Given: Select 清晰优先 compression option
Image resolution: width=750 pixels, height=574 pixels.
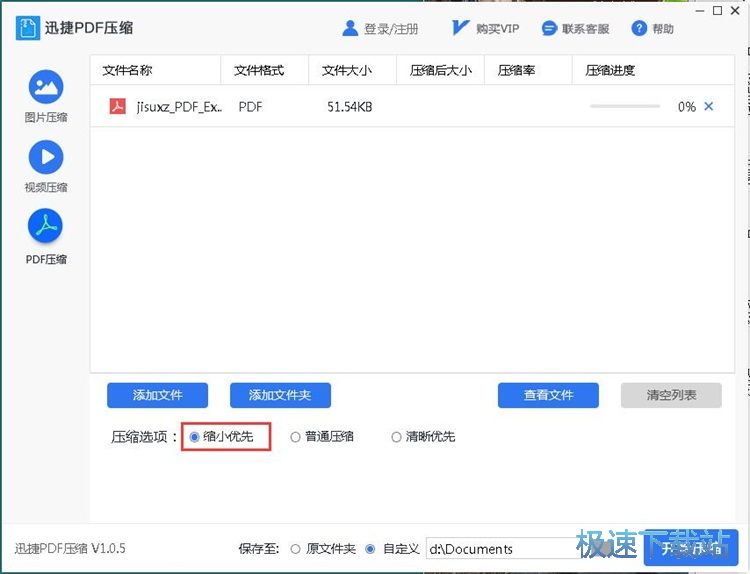Looking at the screenshot, I should click(423, 436).
